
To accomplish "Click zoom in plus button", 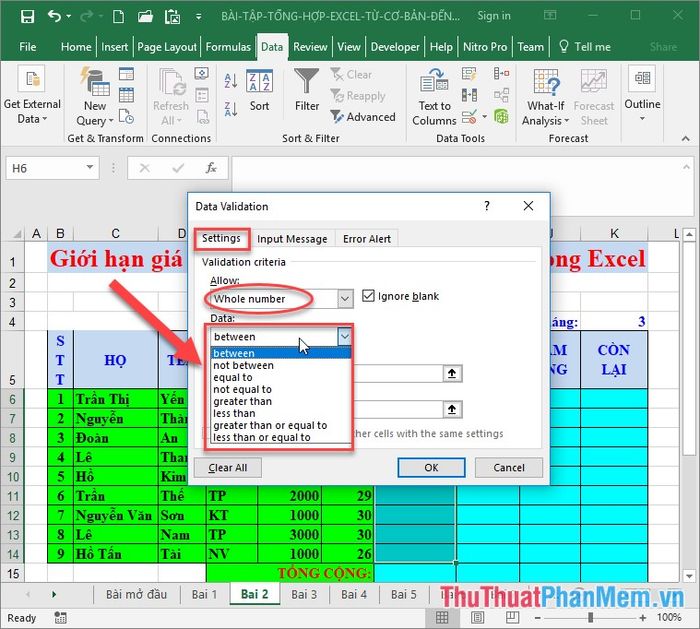I will pyautogui.click(x=642, y=618).
